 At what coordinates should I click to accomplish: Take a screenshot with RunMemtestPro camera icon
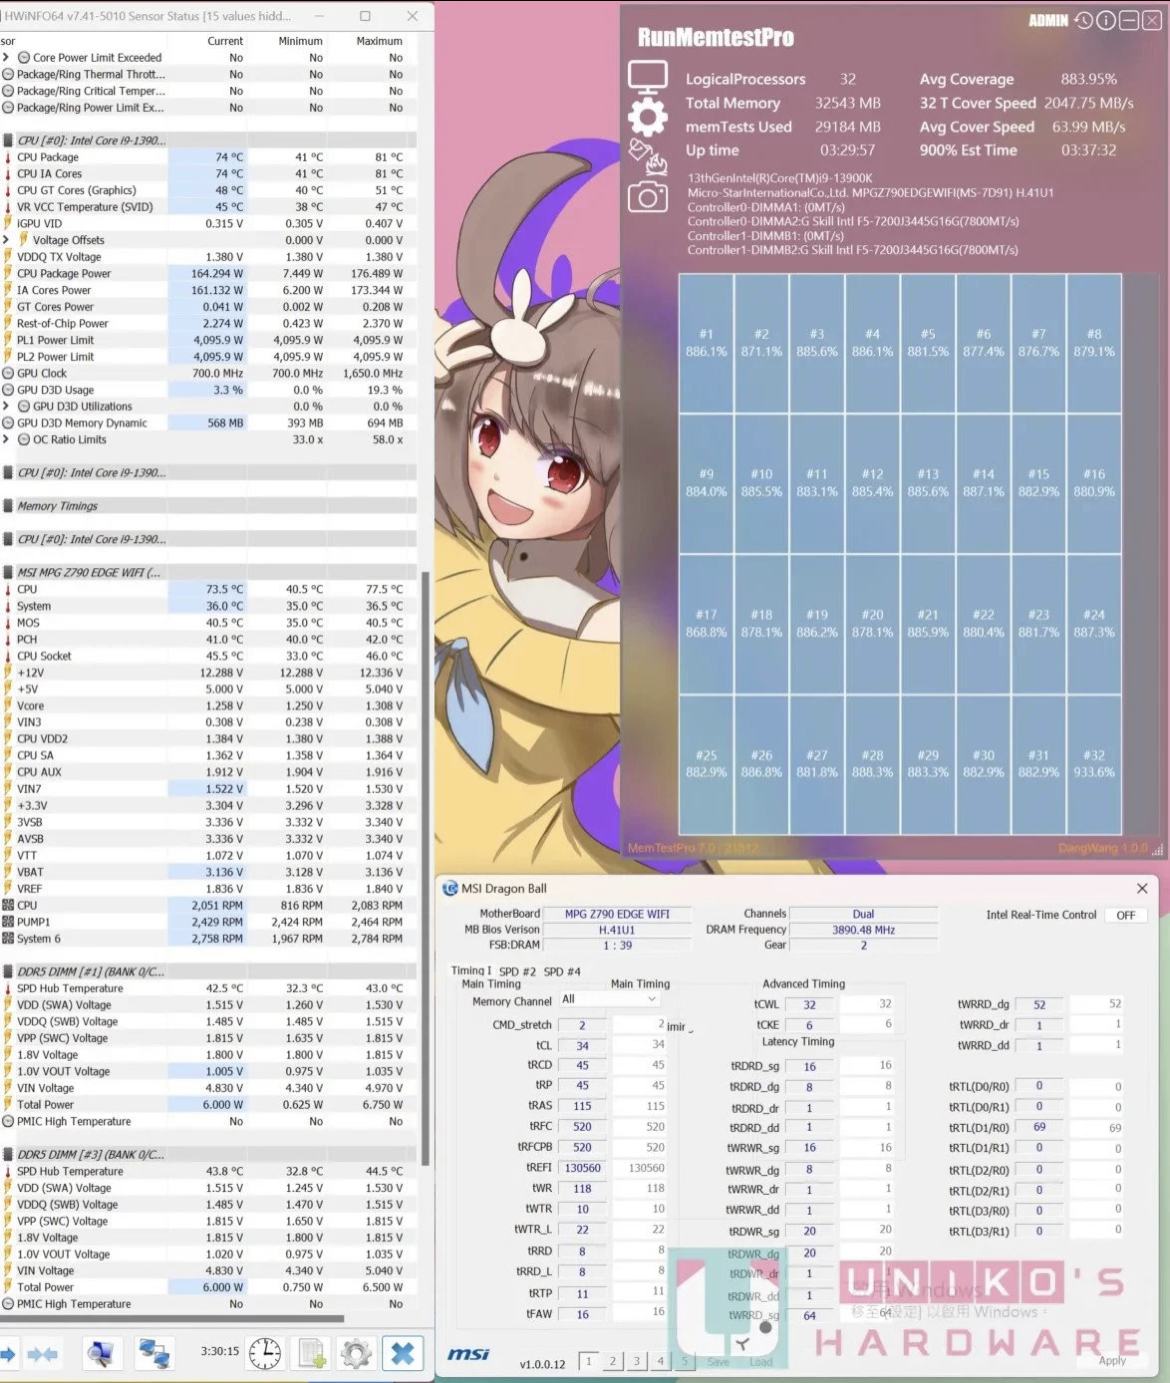click(x=647, y=197)
